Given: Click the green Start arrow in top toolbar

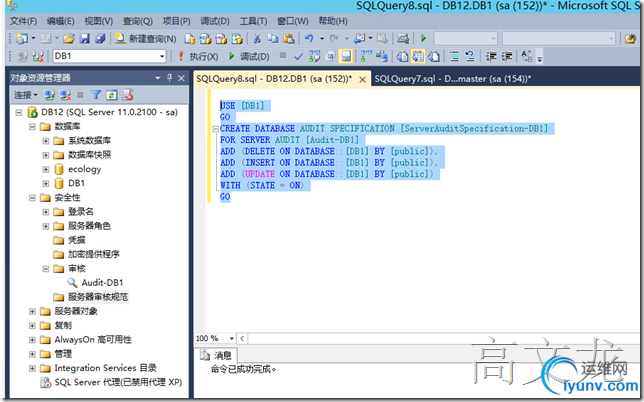Looking at the screenshot, I should click(423, 39).
